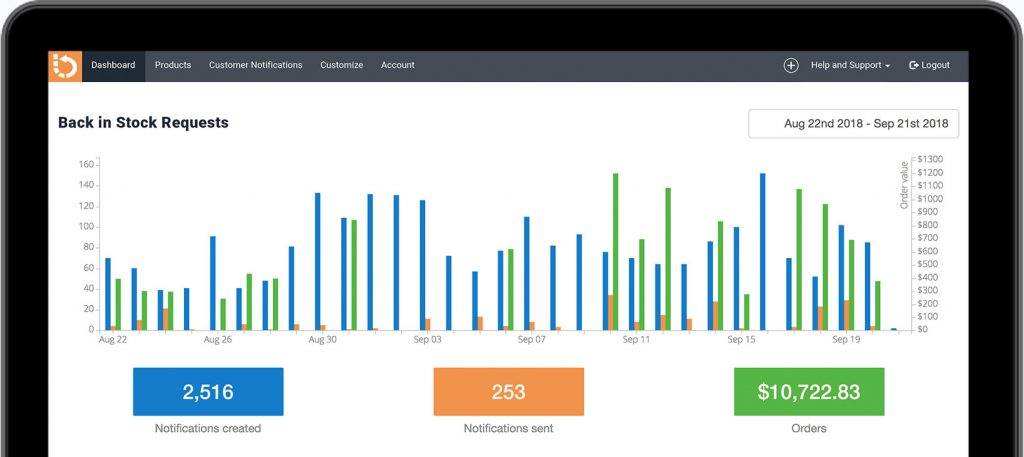Click the orange Back in Stock logo
This screenshot has height=457, width=1024.
[65, 66]
